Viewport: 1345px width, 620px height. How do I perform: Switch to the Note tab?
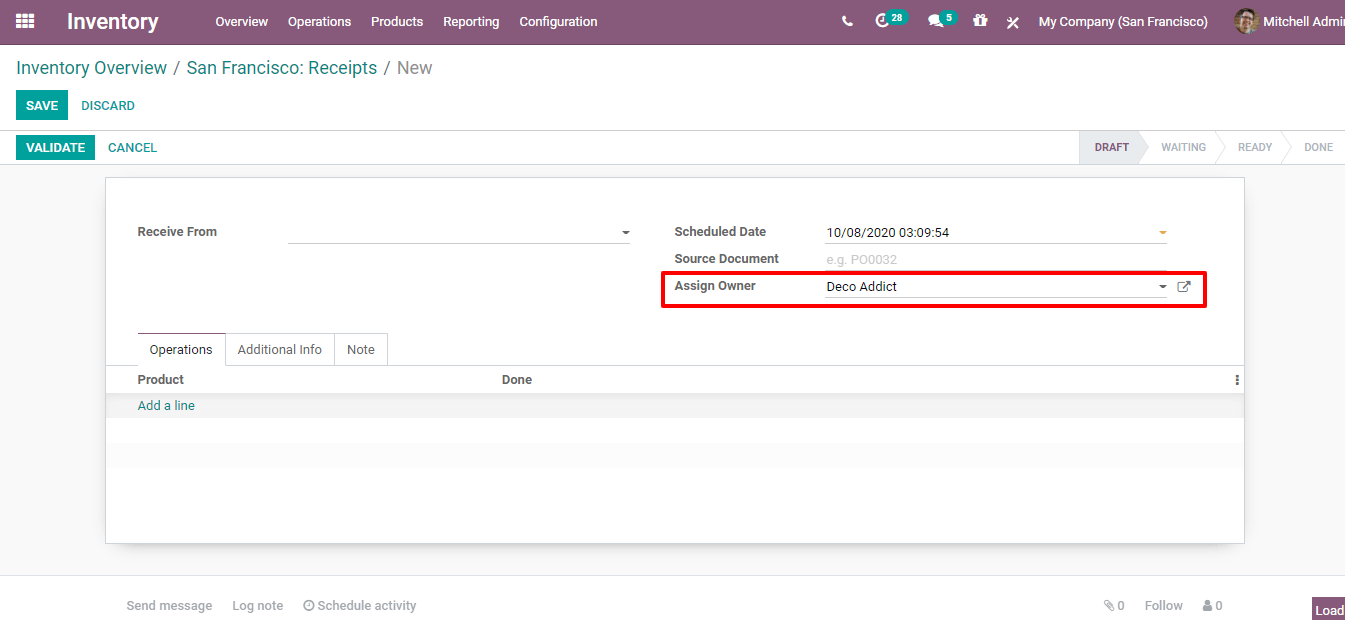coord(361,350)
